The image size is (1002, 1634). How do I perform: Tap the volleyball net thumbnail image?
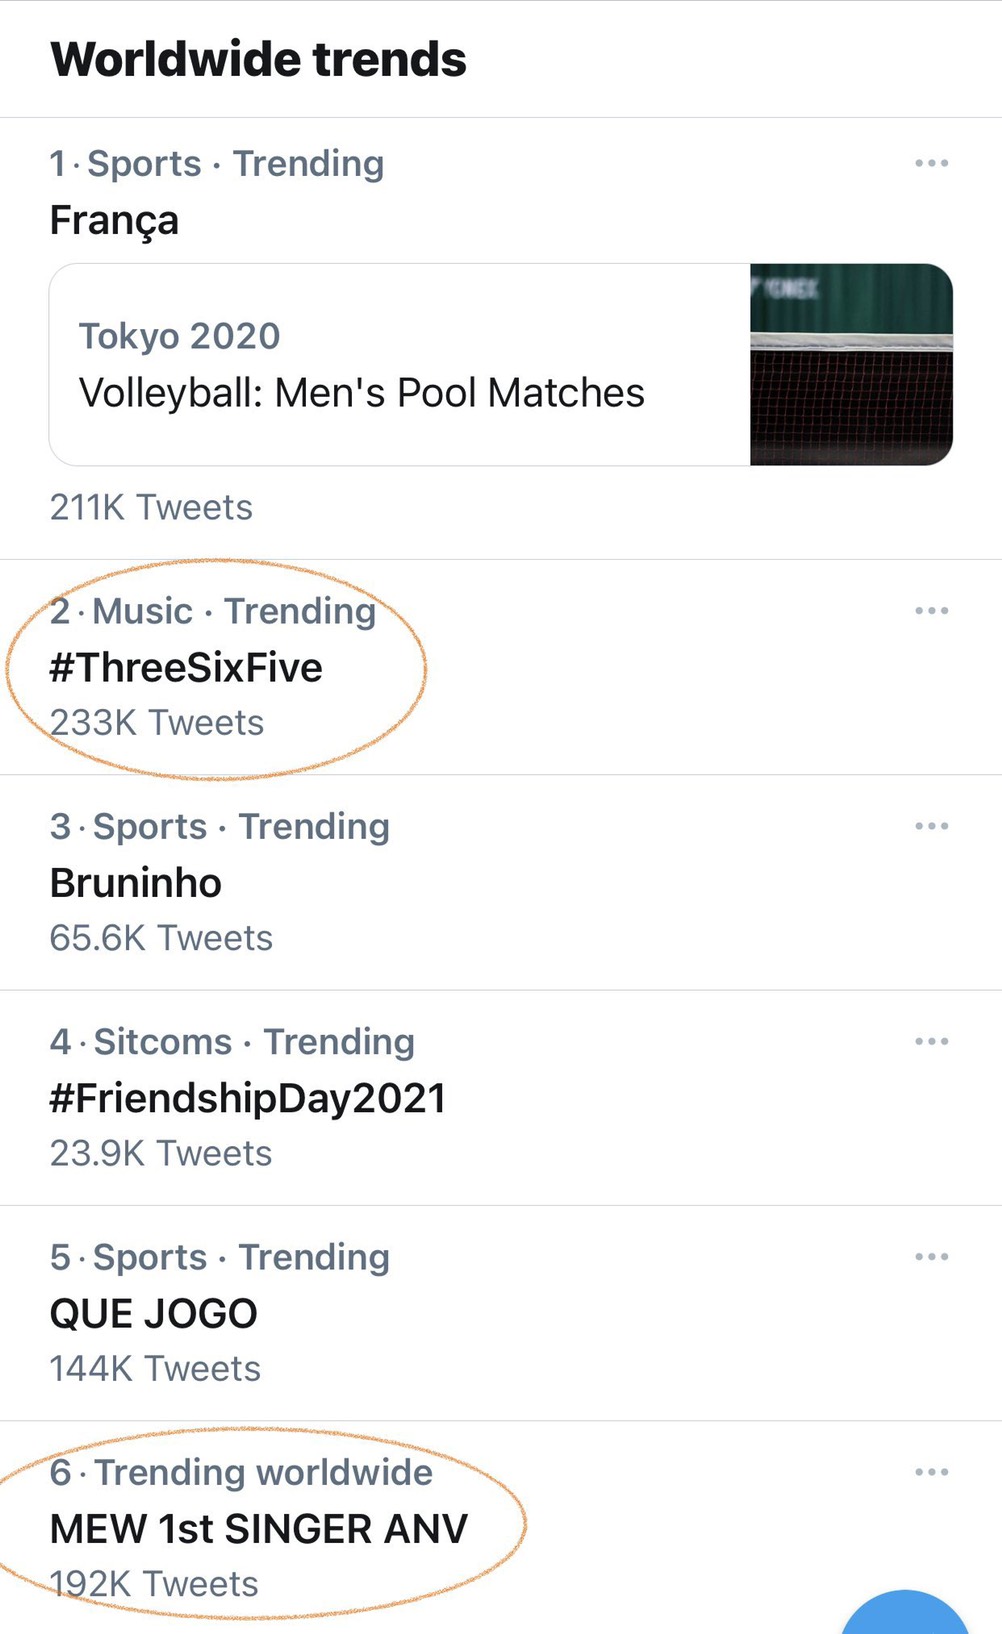click(x=851, y=364)
